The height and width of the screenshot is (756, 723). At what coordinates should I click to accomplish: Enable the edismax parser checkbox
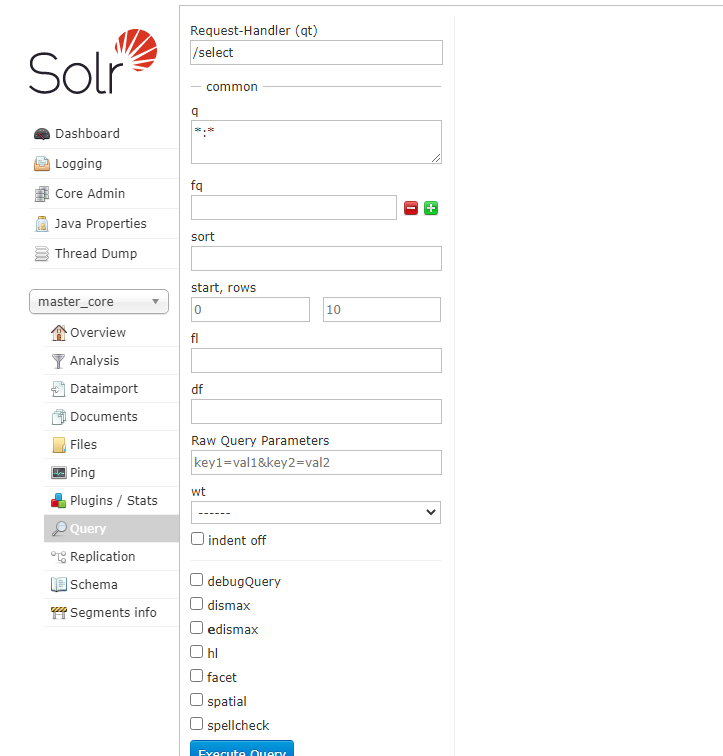click(x=197, y=628)
